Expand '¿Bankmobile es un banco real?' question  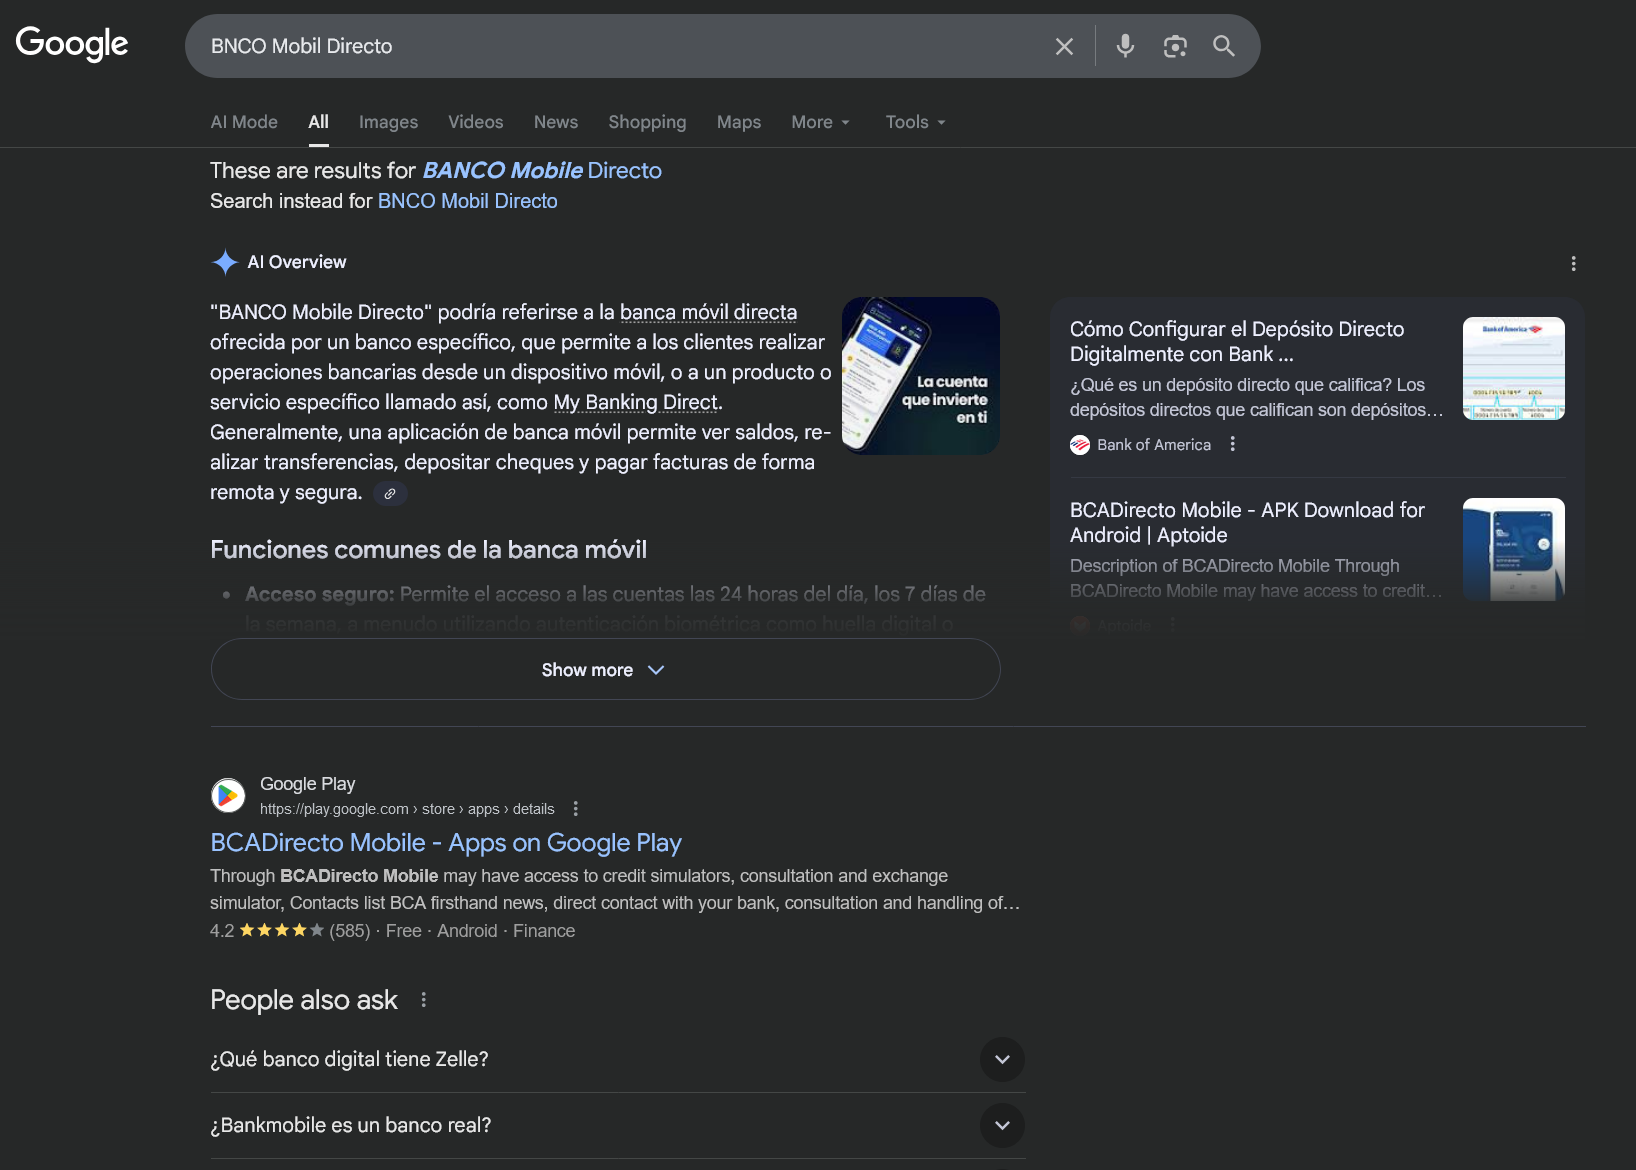click(1002, 1125)
